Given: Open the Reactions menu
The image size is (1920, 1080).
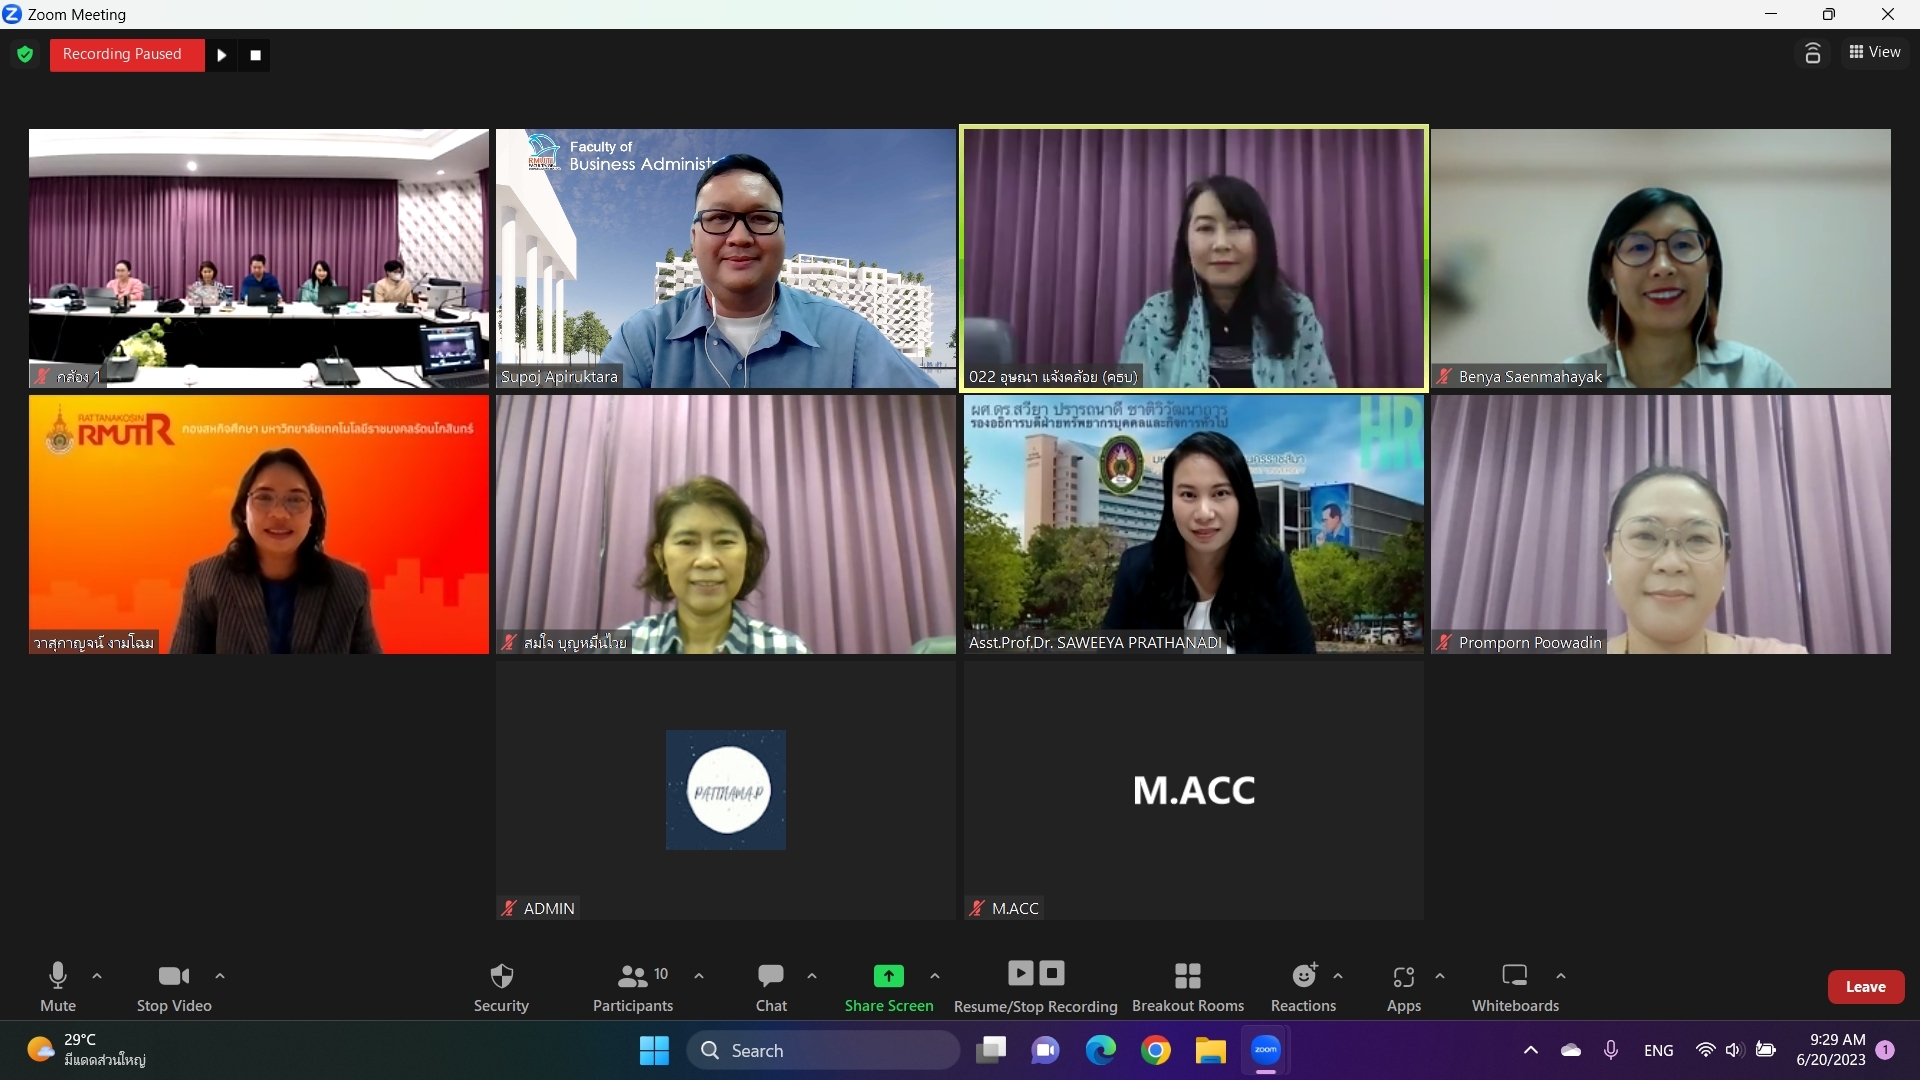Looking at the screenshot, I should tap(1303, 987).
